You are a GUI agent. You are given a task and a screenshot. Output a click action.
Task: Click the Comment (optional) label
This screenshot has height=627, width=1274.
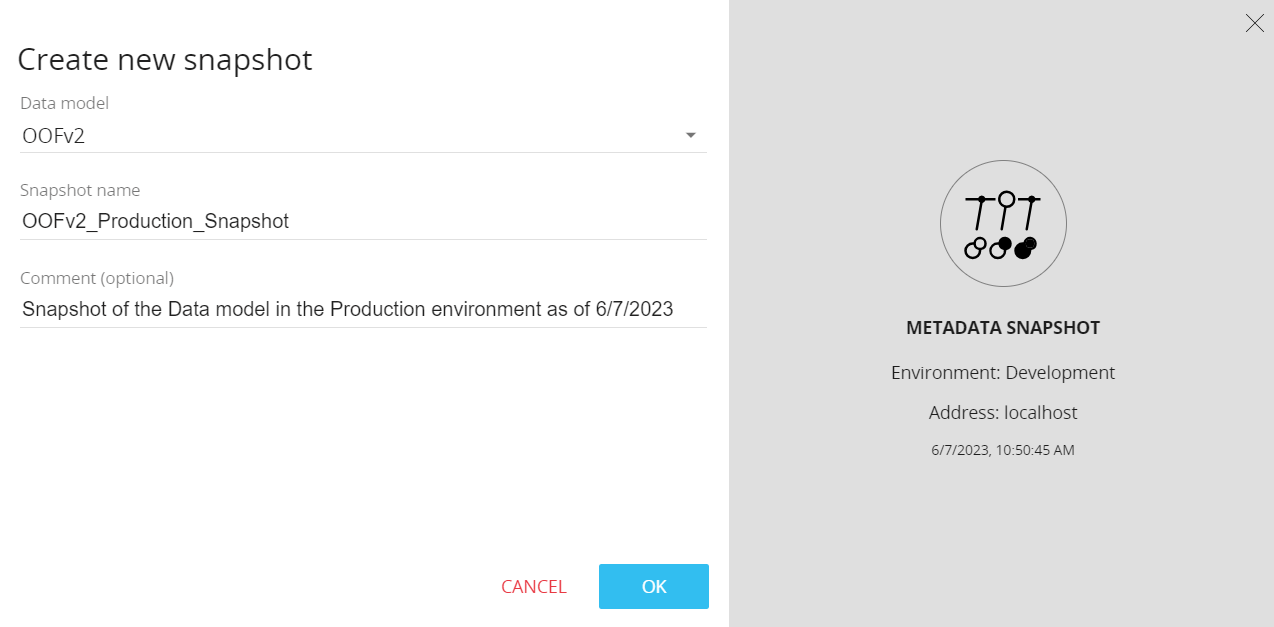[x=97, y=278]
